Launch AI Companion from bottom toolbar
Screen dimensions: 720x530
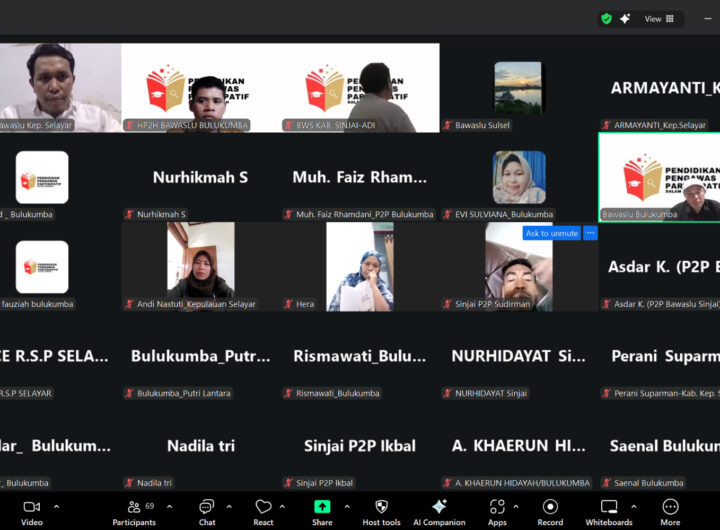coord(439,510)
